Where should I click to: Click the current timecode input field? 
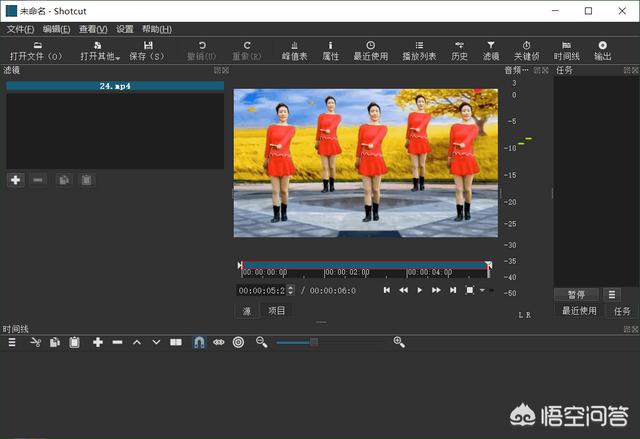[x=262, y=290]
